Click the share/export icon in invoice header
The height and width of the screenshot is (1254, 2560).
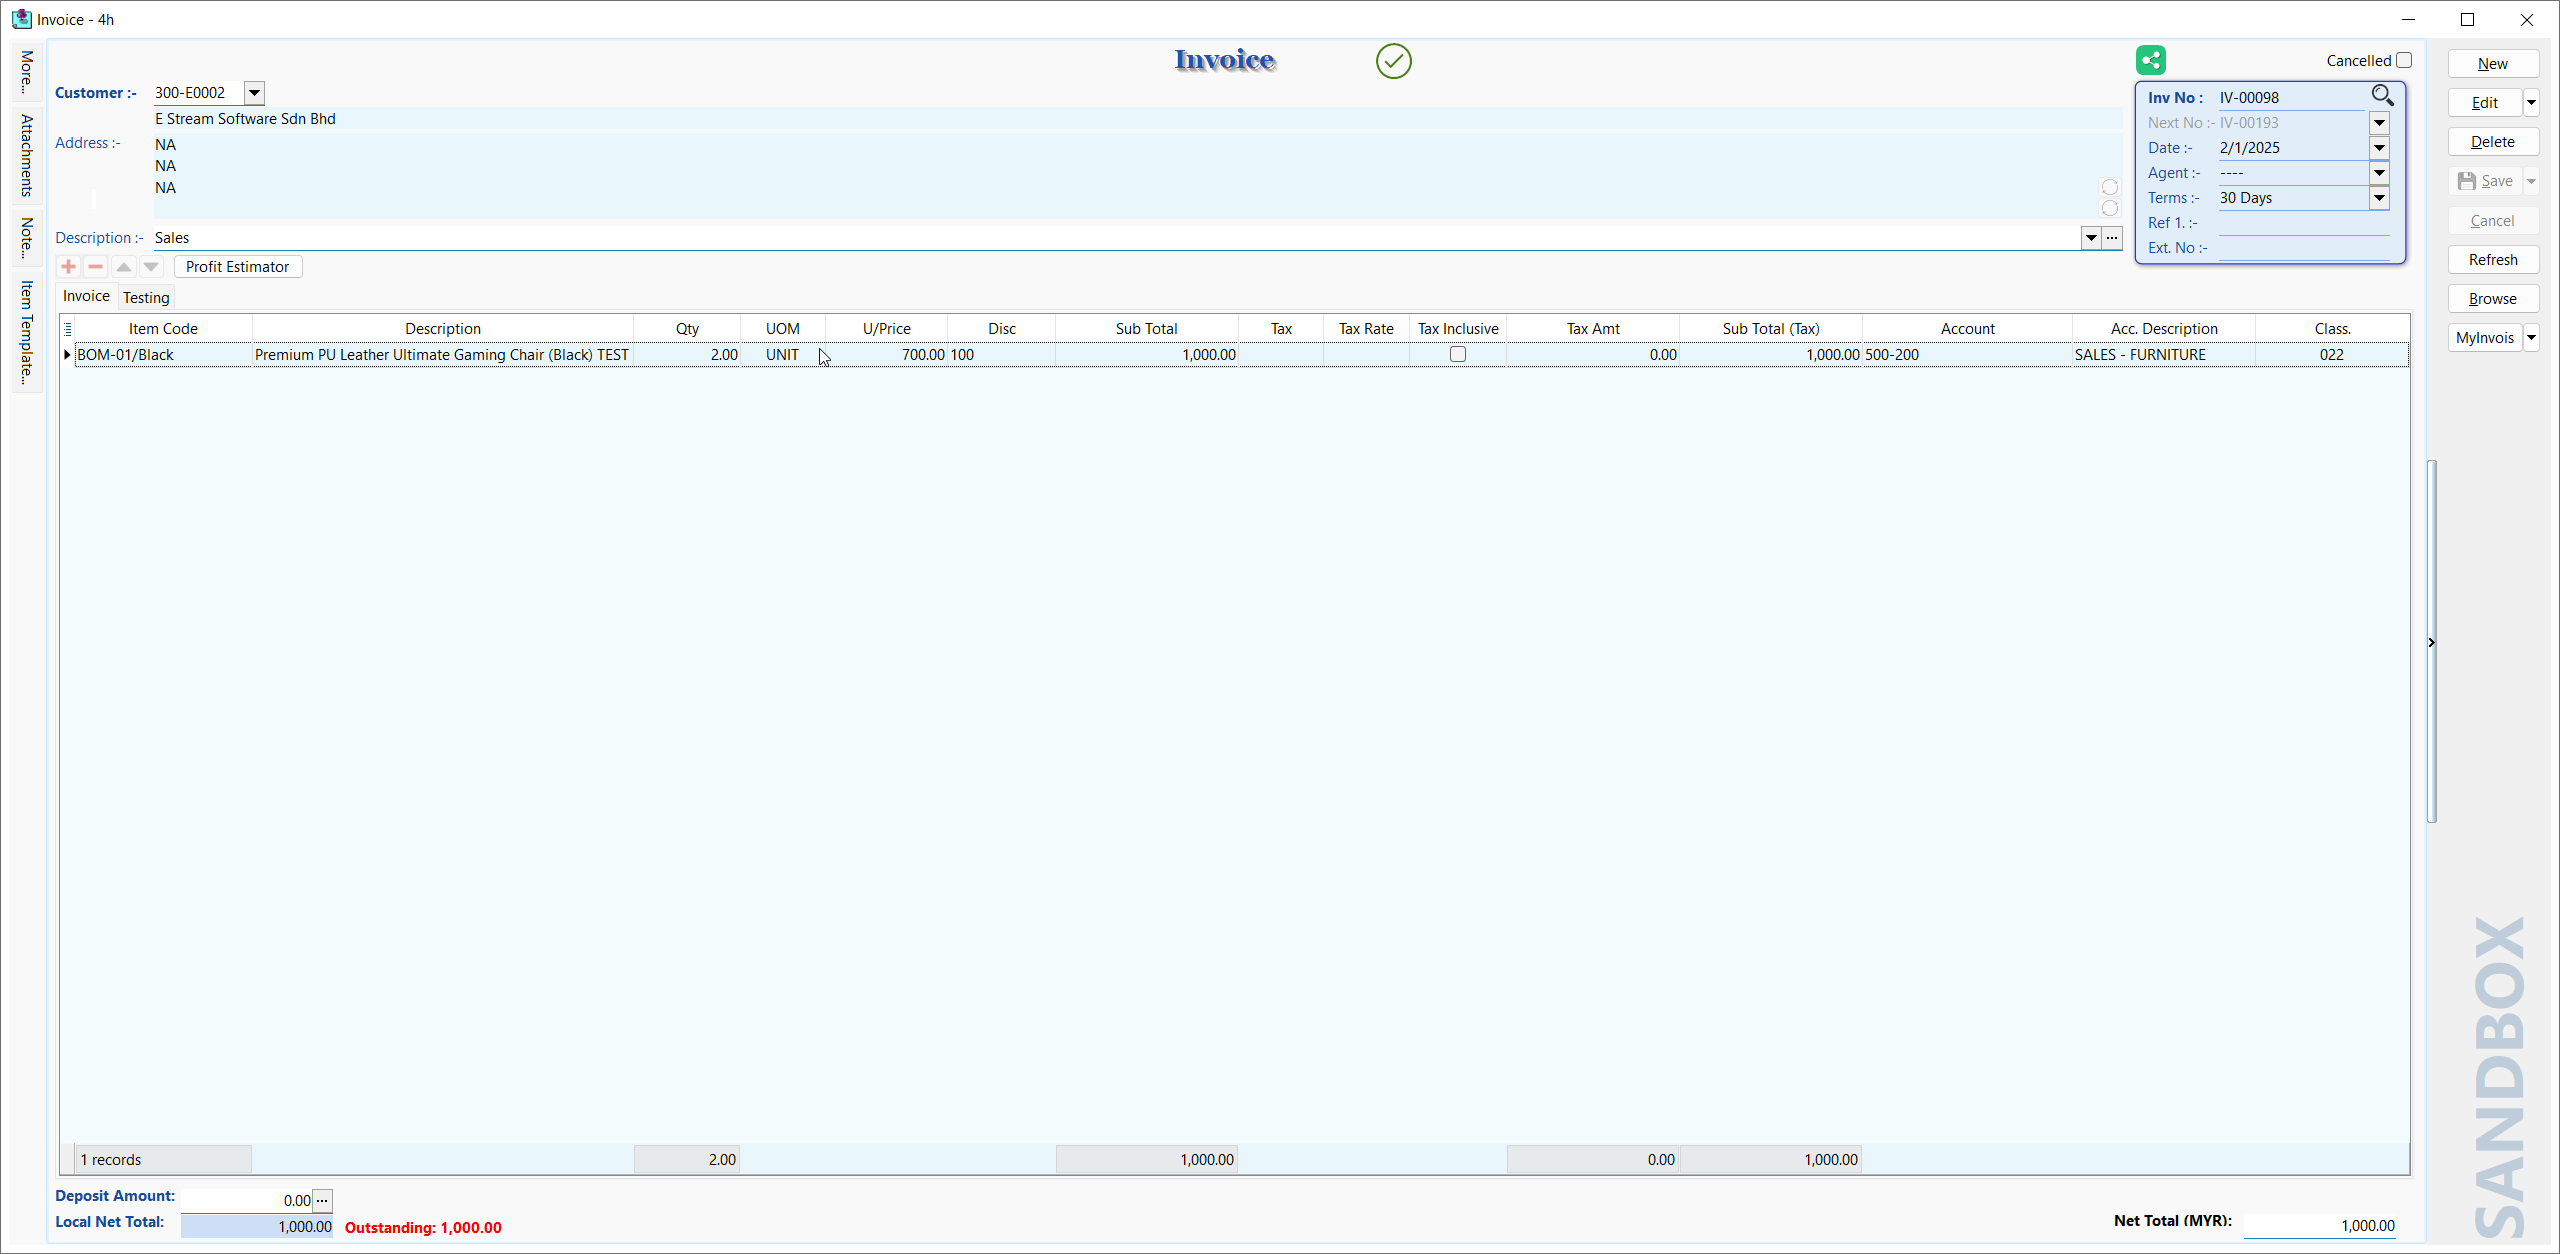tap(2152, 60)
